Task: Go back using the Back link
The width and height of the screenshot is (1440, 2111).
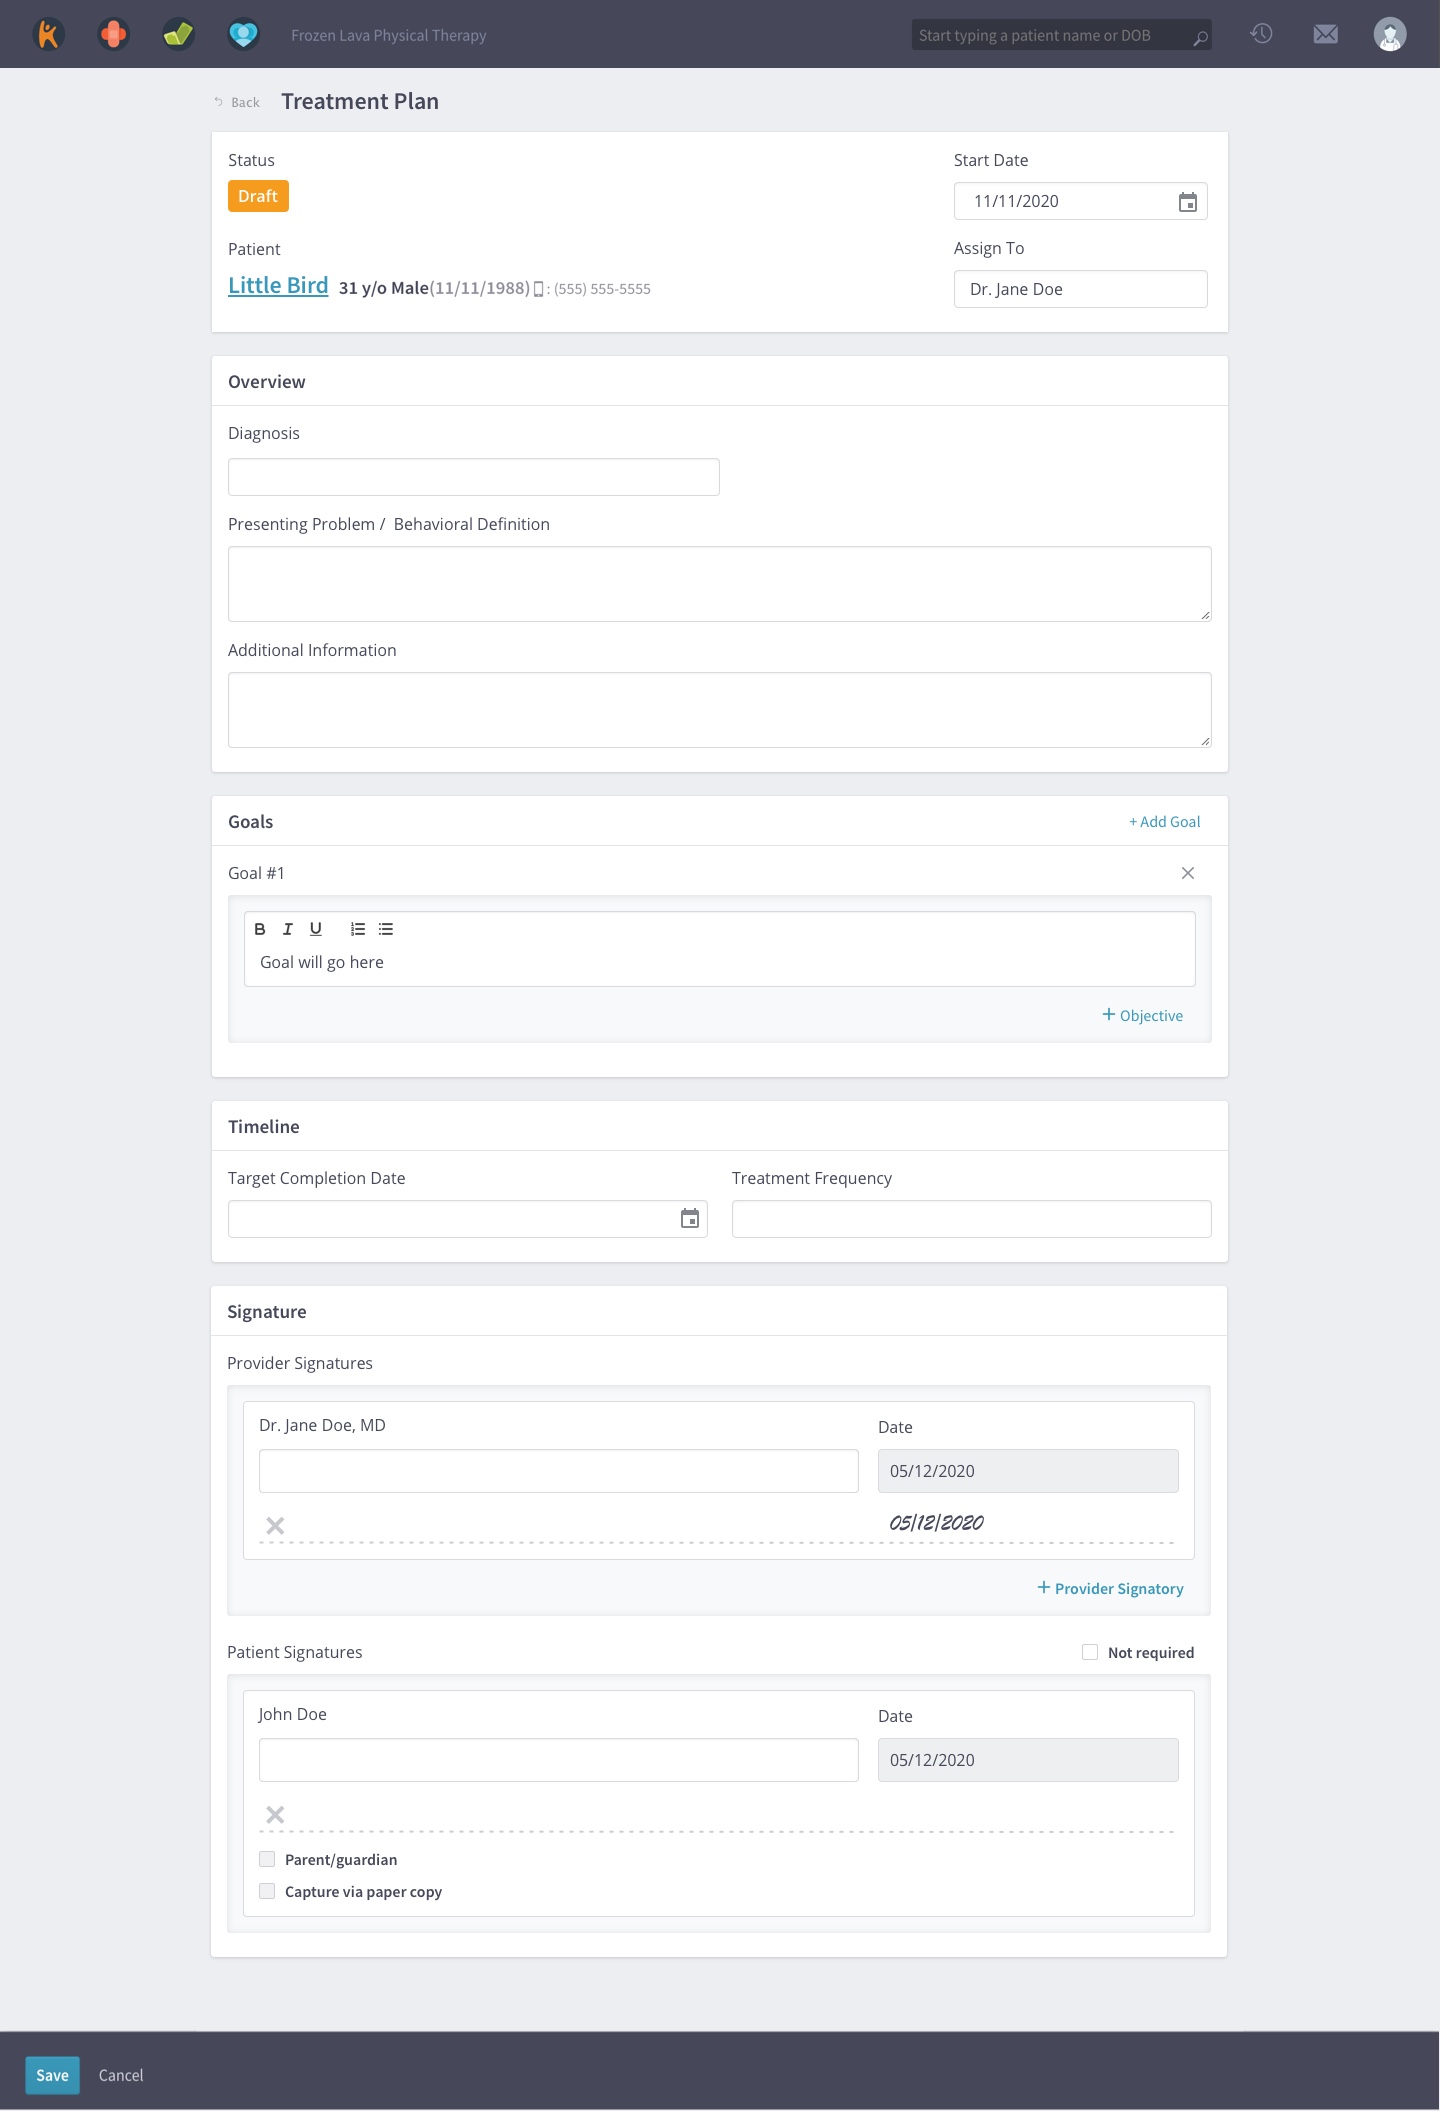Action: [237, 102]
